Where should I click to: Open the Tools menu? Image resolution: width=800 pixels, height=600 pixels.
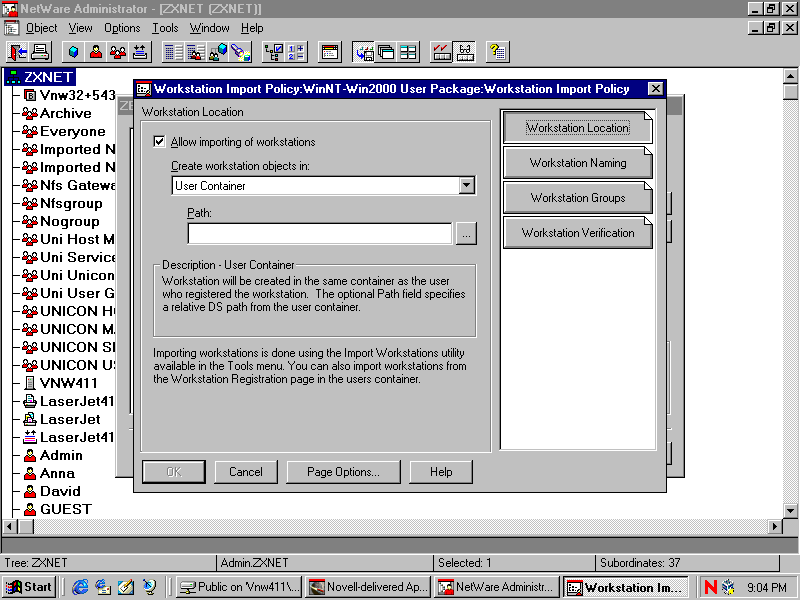point(165,28)
